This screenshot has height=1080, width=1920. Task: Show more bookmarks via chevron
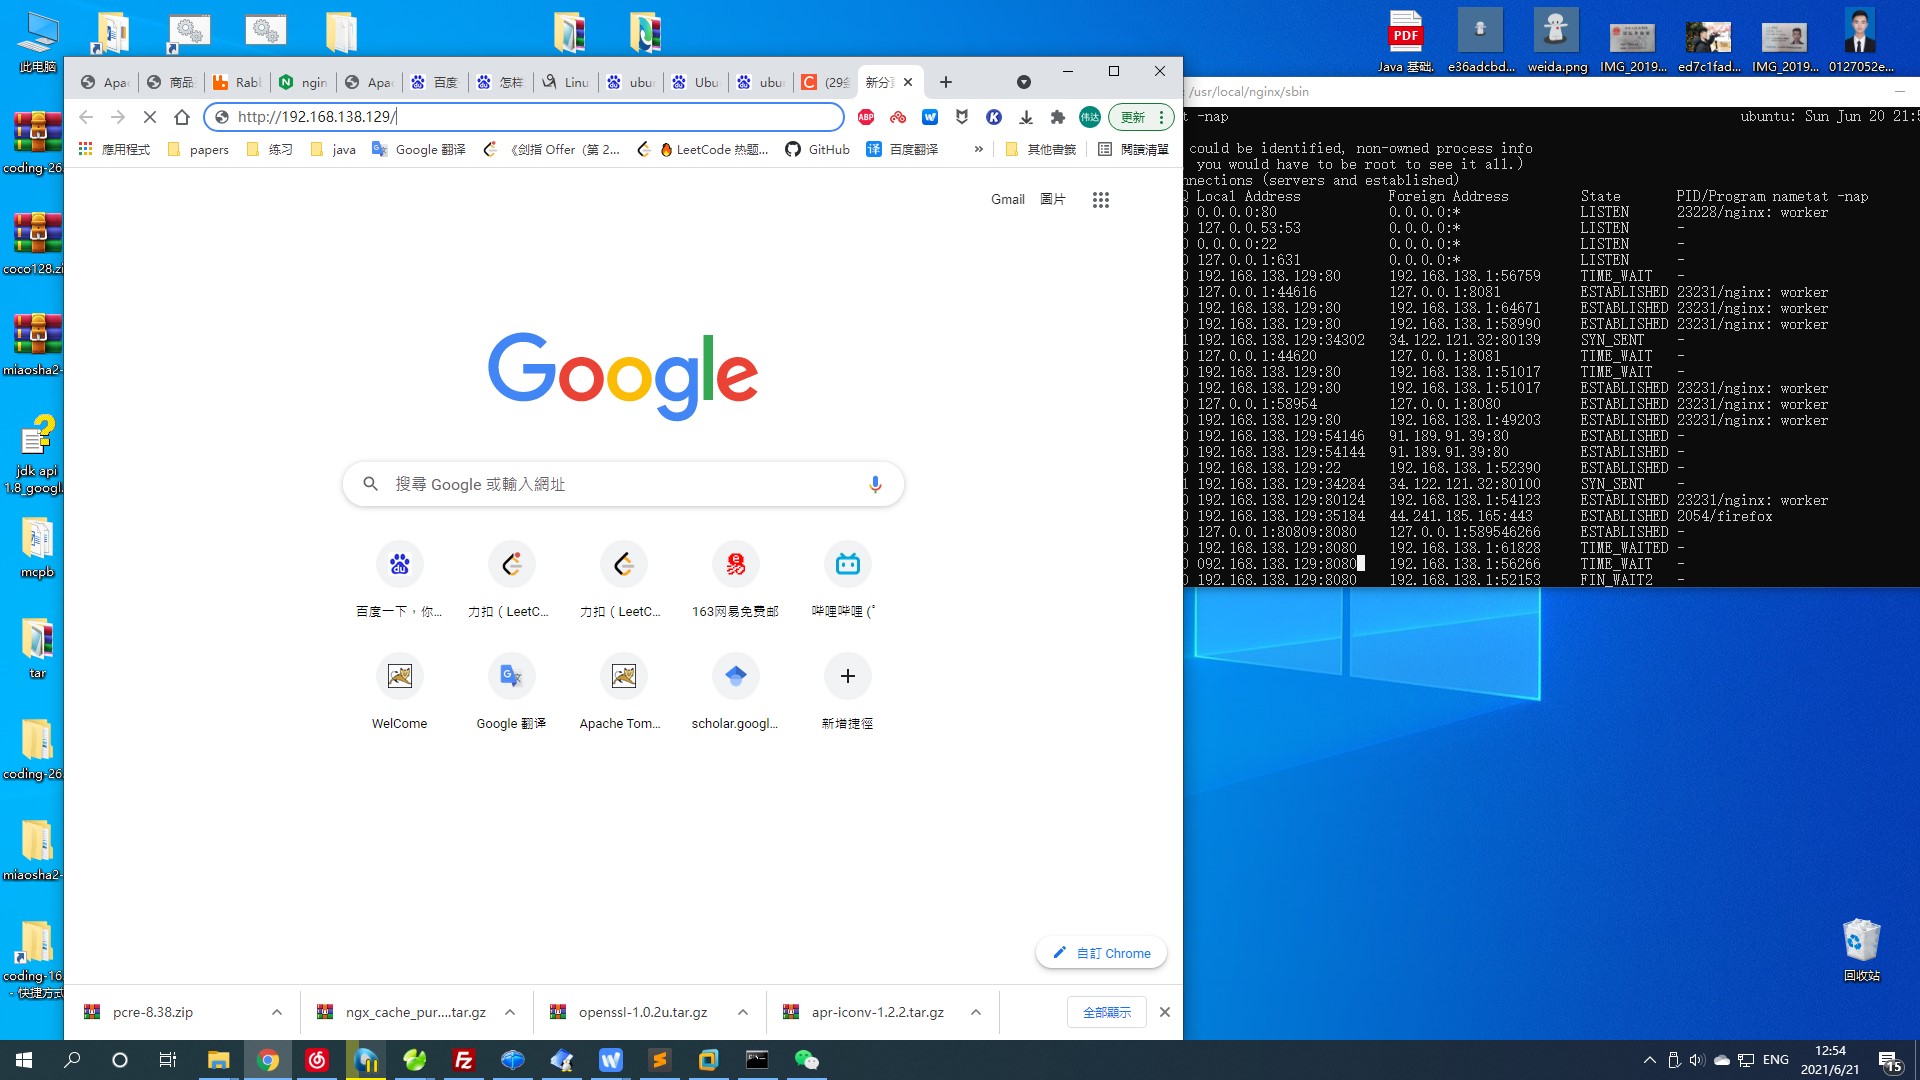tap(978, 149)
